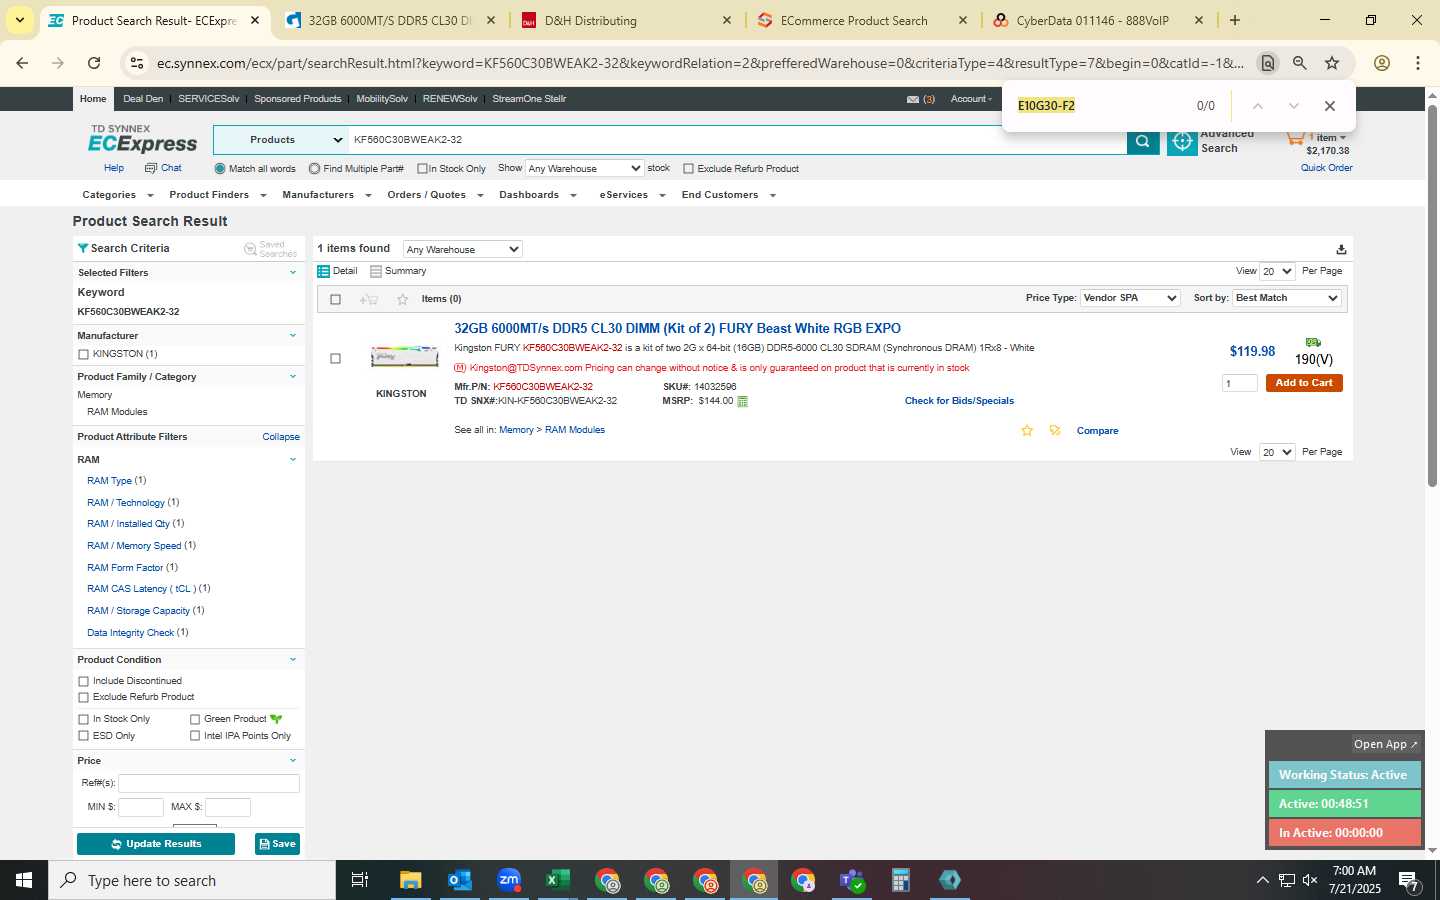Click MIN $ price field
Image resolution: width=1440 pixels, height=900 pixels.
point(141,807)
